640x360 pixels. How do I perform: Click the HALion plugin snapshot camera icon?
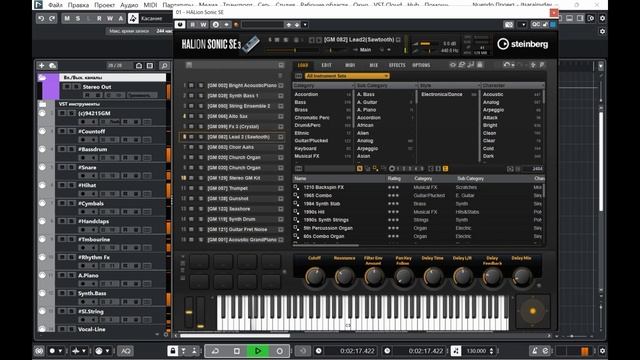[x=509, y=24]
